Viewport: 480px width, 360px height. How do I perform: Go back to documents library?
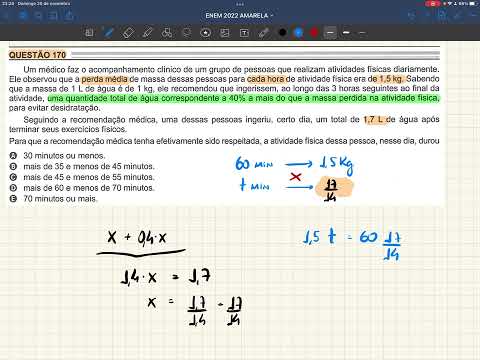pos(6,15)
